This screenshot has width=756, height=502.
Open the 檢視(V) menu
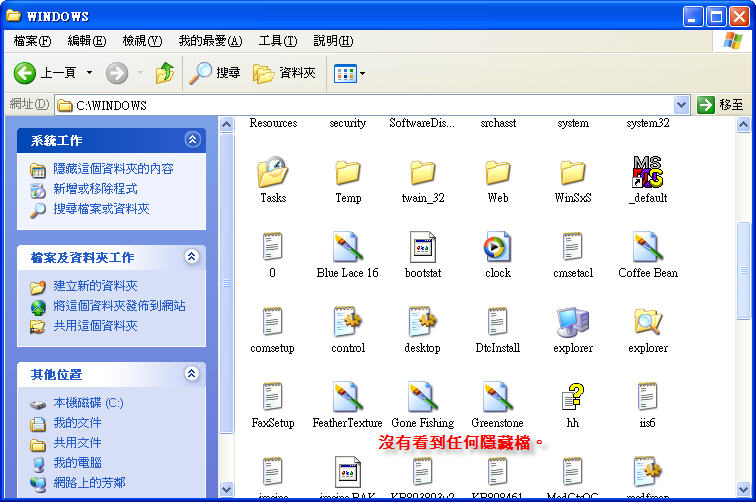coord(142,41)
